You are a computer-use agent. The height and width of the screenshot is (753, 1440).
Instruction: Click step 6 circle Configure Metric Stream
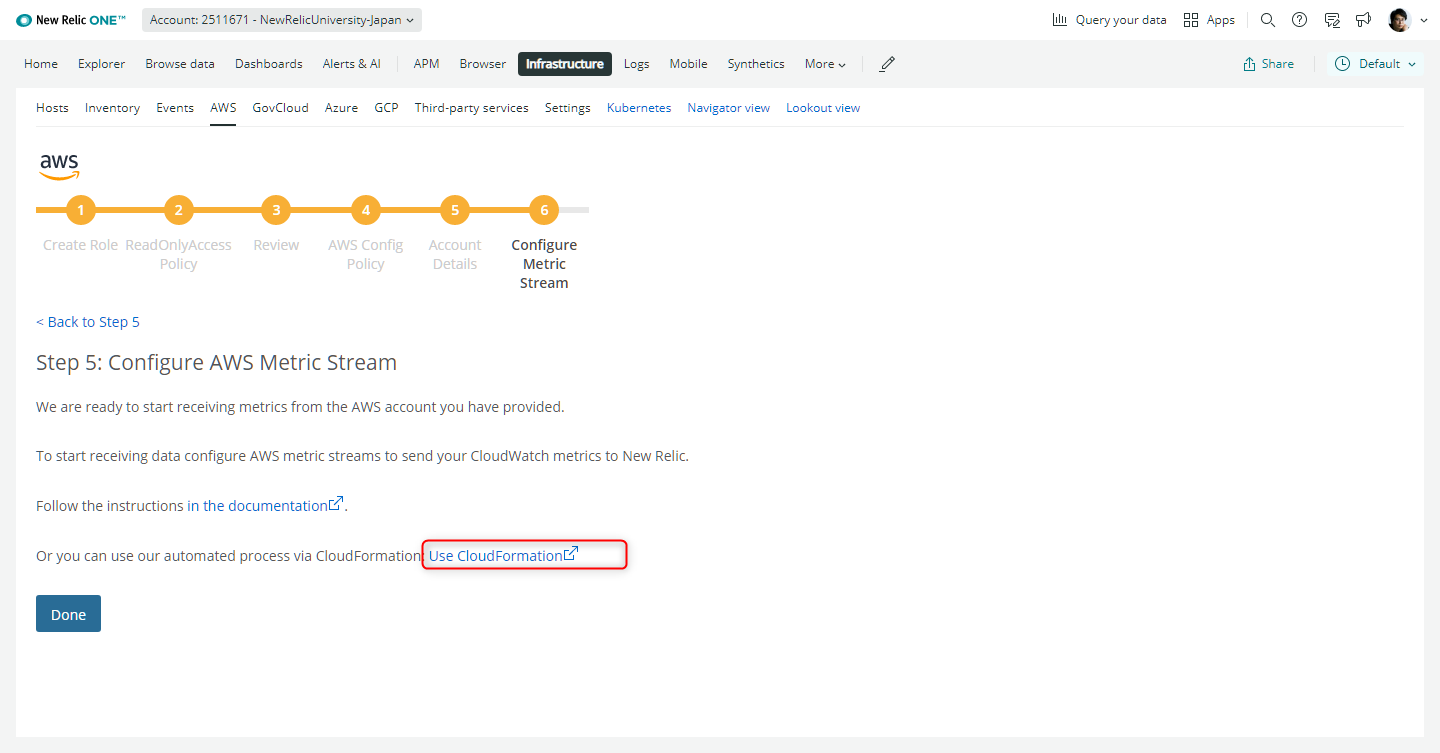pyautogui.click(x=544, y=210)
